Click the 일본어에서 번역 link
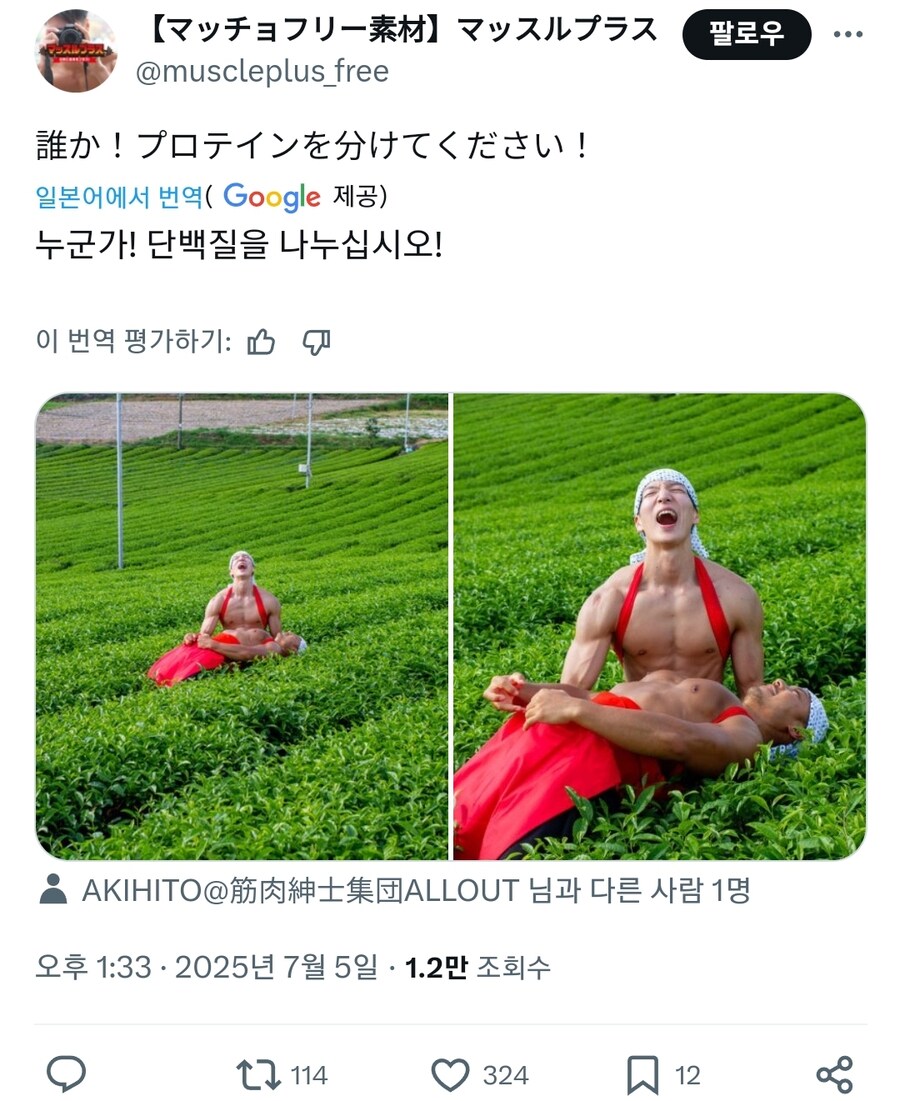 pyautogui.click(x=119, y=197)
